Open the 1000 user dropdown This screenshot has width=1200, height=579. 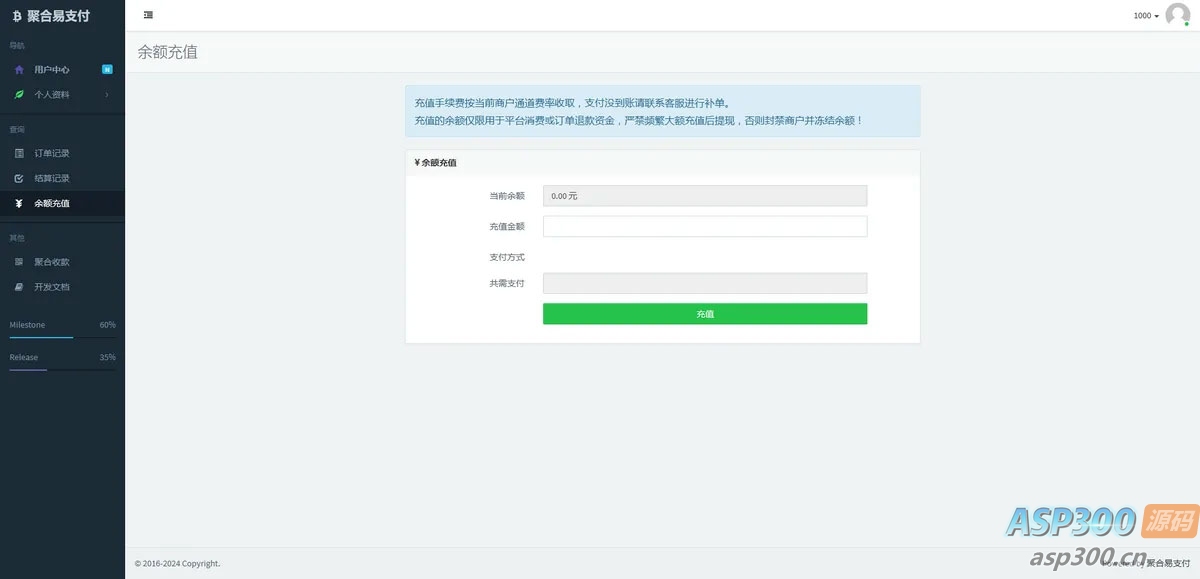1146,16
